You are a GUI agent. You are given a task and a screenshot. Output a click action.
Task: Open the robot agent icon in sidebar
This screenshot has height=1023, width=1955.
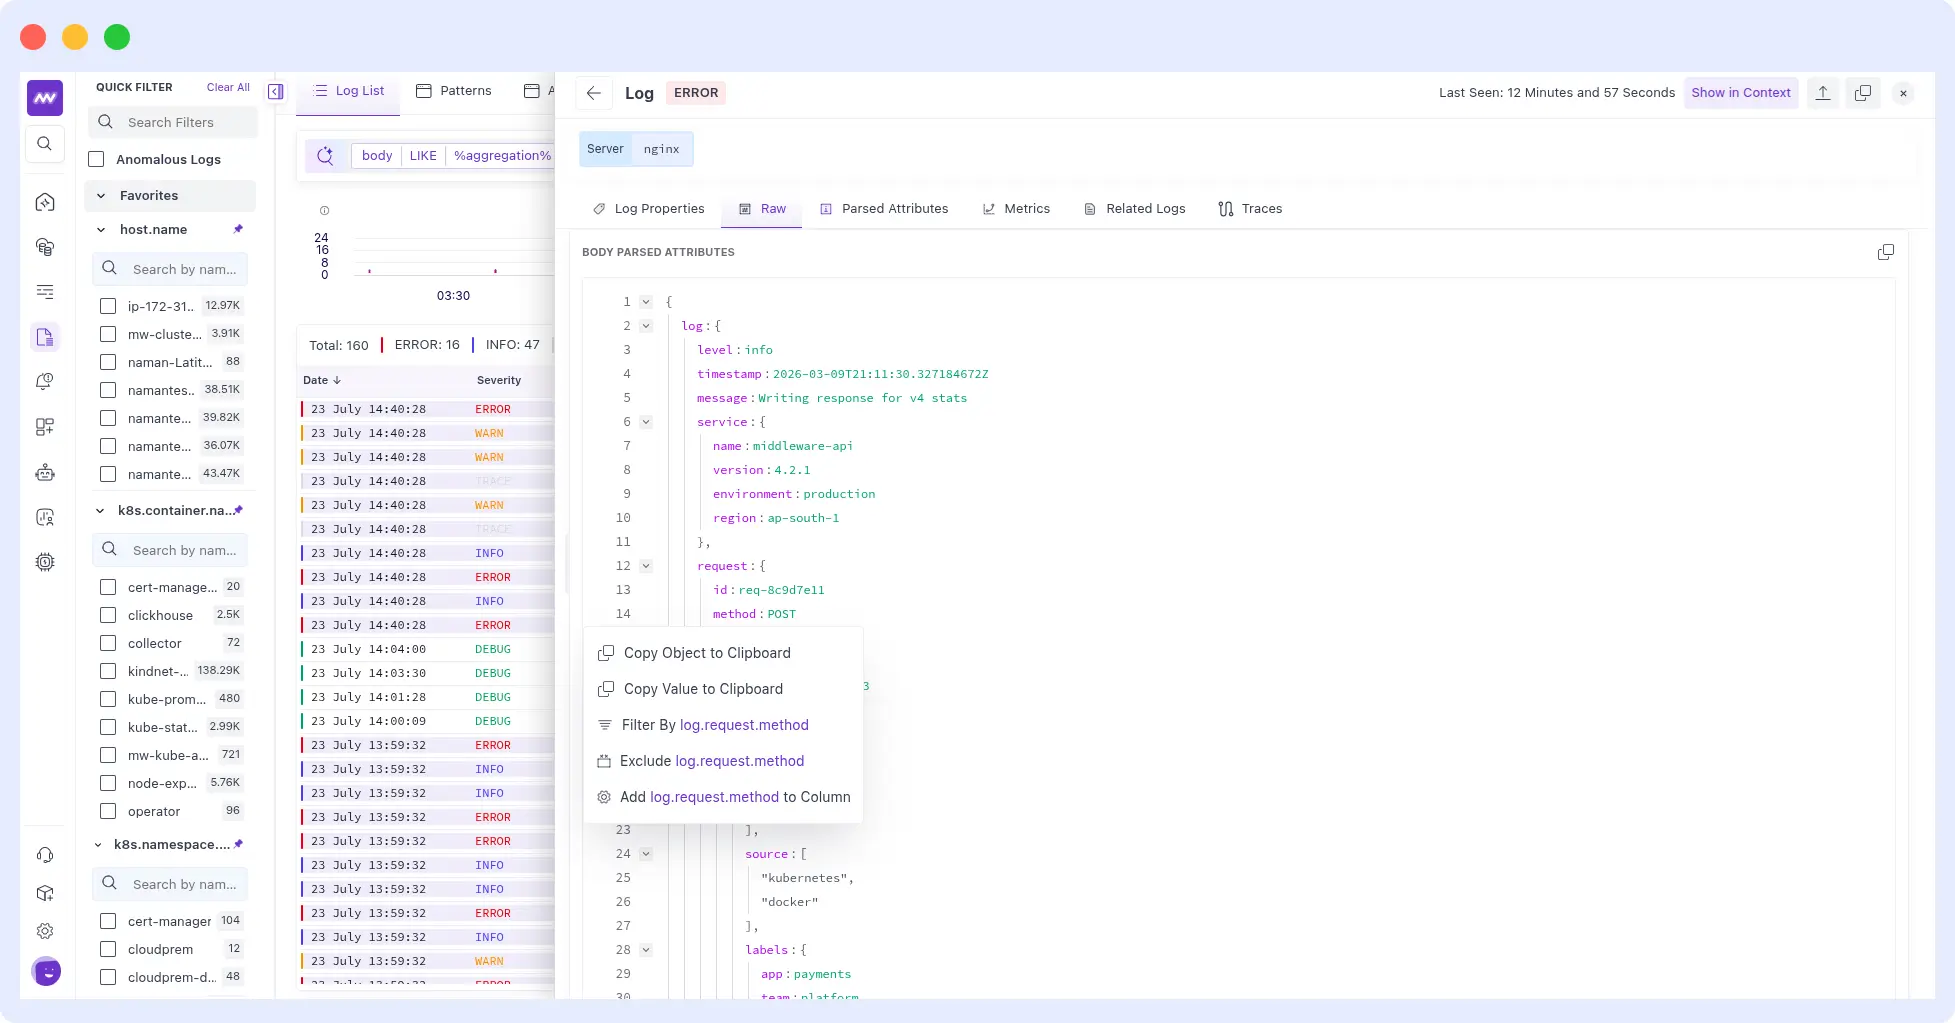click(45, 472)
